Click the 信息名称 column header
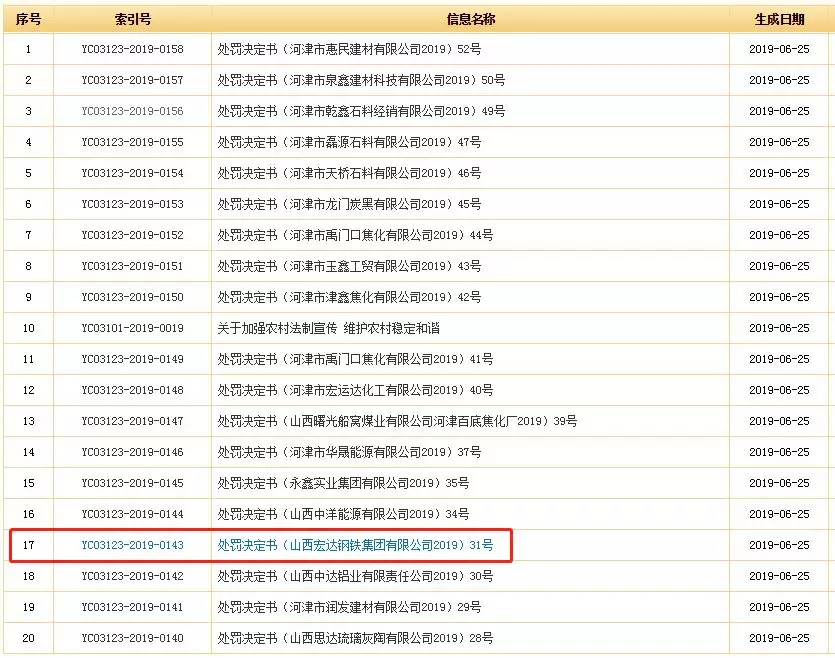This screenshot has height=658, width=835. [x=471, y=19]
